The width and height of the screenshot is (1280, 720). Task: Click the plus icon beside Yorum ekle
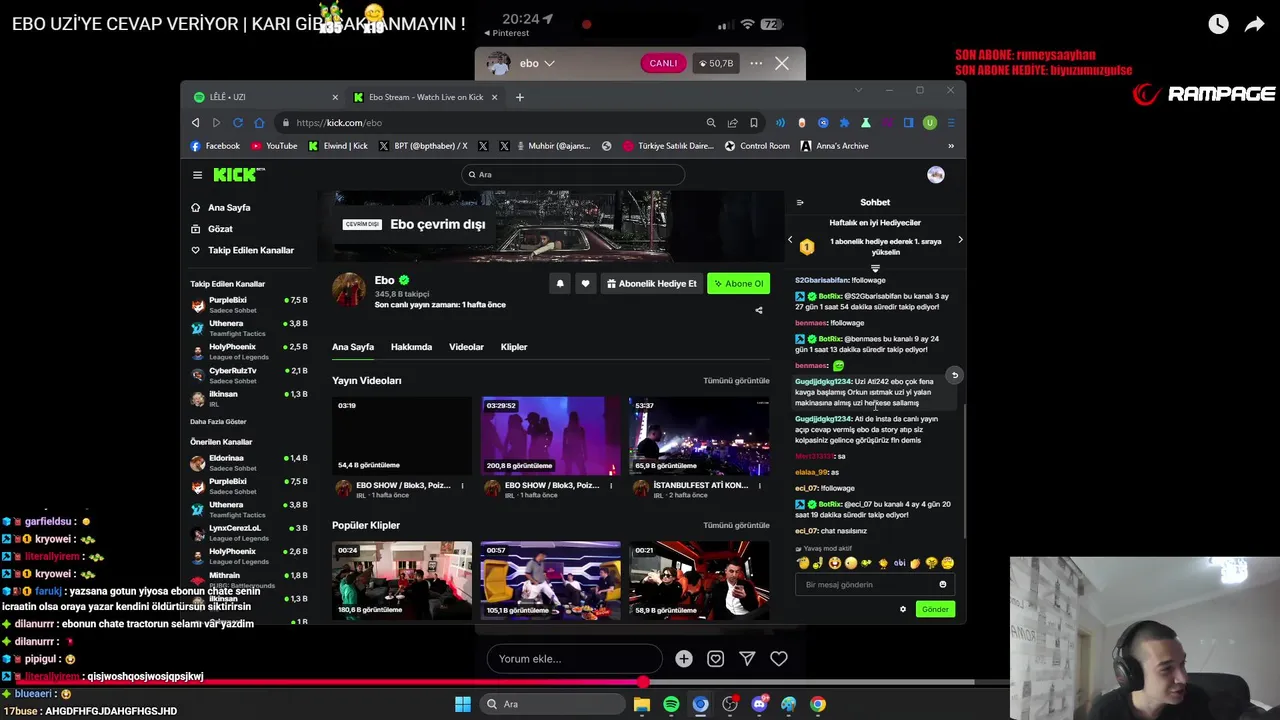[684, 659]
